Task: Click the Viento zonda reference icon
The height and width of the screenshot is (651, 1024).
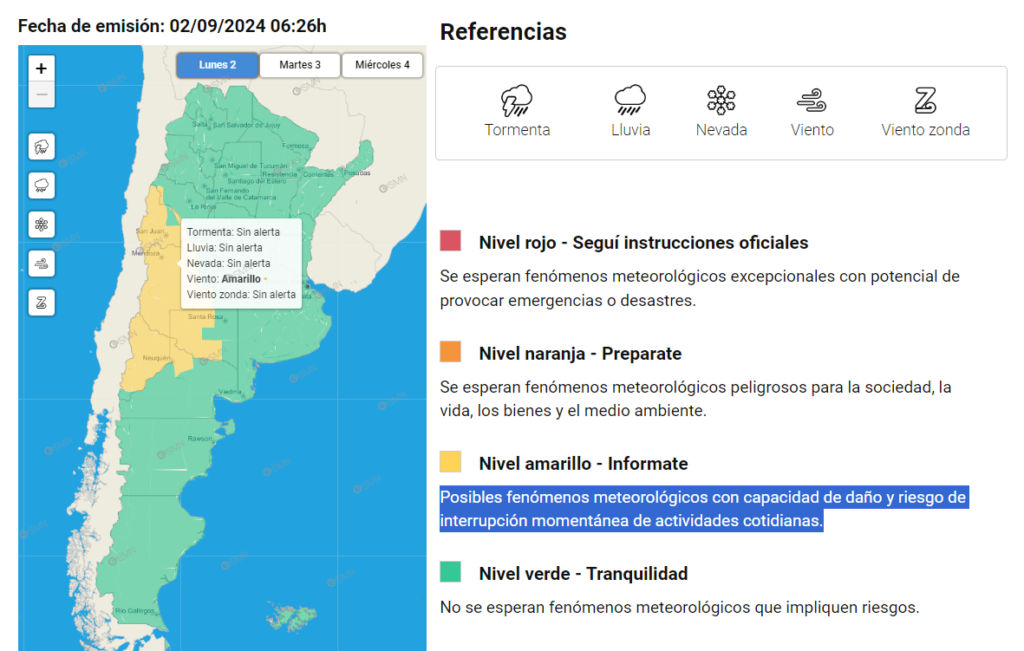Action: [925, 101]
